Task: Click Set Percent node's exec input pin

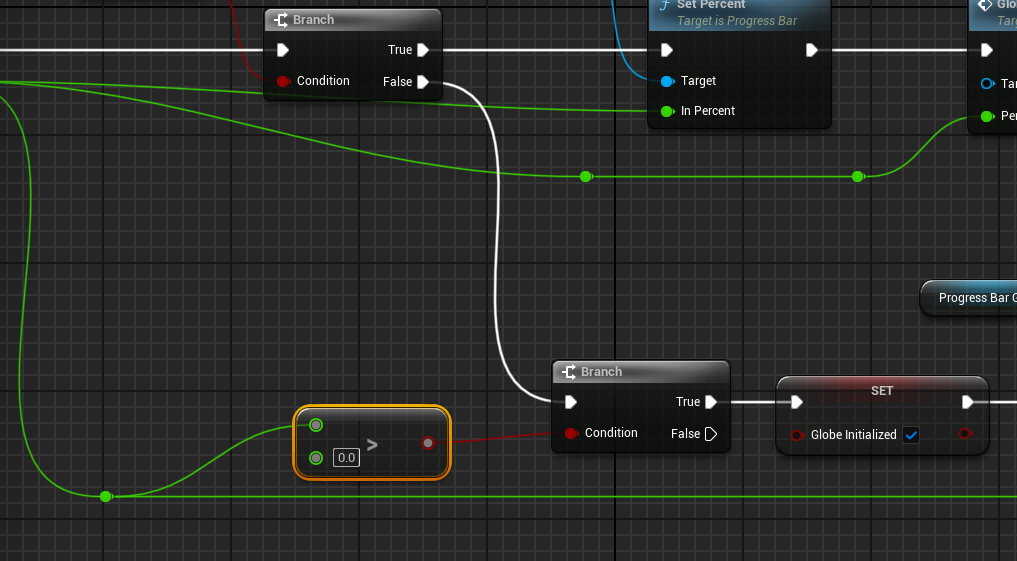Action: 666,50
